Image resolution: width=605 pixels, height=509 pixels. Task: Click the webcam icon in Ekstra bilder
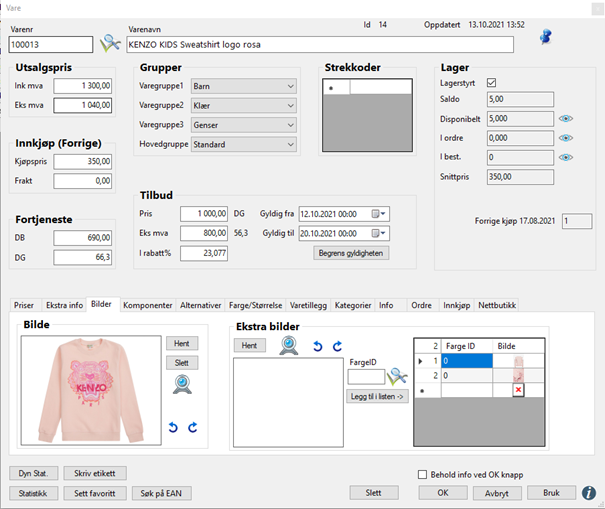(289, 345)
